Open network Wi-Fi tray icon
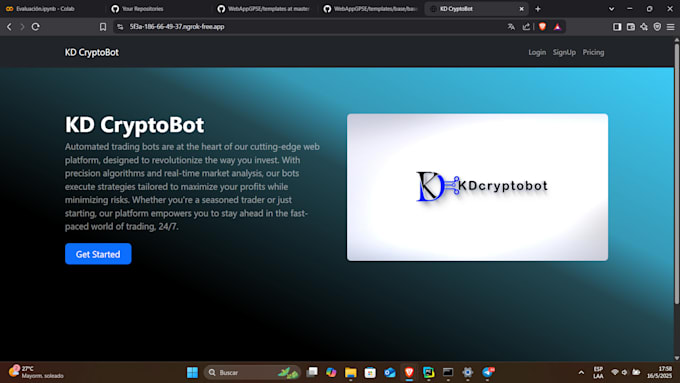This screenshot has height=383, width=680. coord(615,373)
